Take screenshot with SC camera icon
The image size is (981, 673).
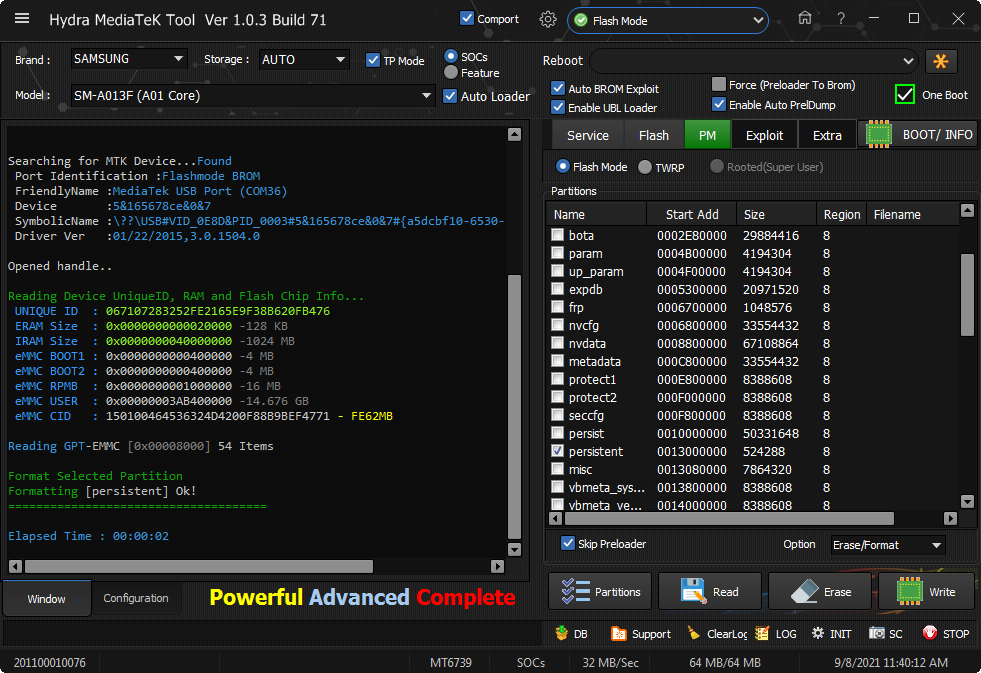(x=877, y=634)
